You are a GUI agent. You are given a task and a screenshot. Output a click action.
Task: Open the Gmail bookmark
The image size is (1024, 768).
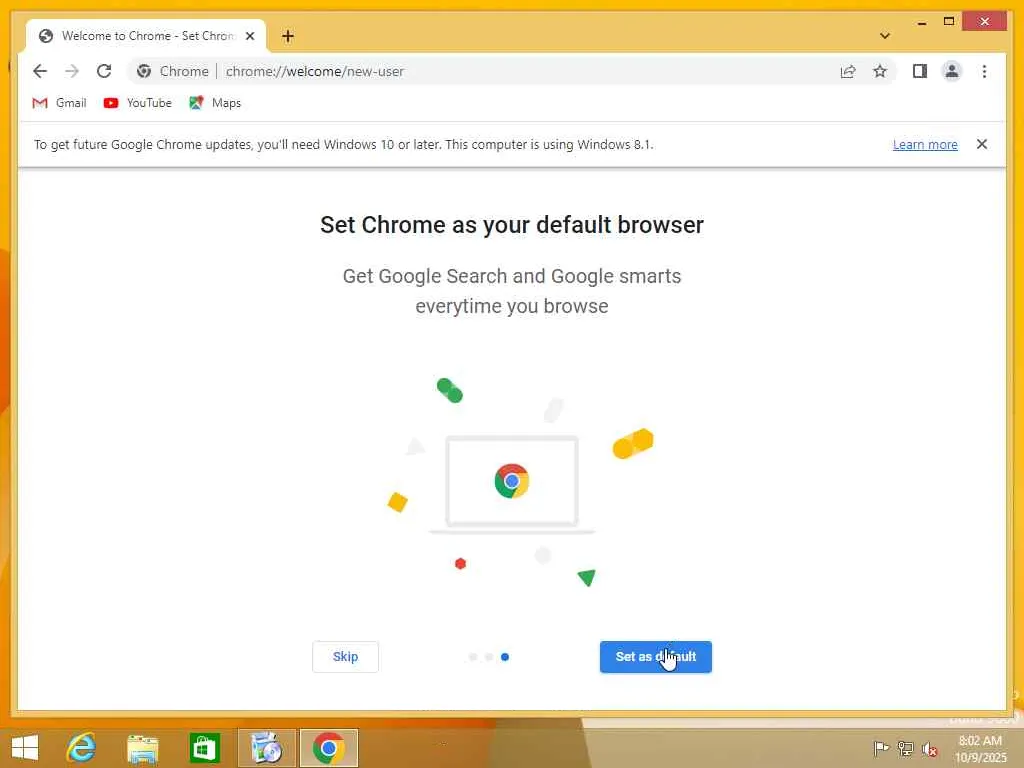tap(59, 103)
